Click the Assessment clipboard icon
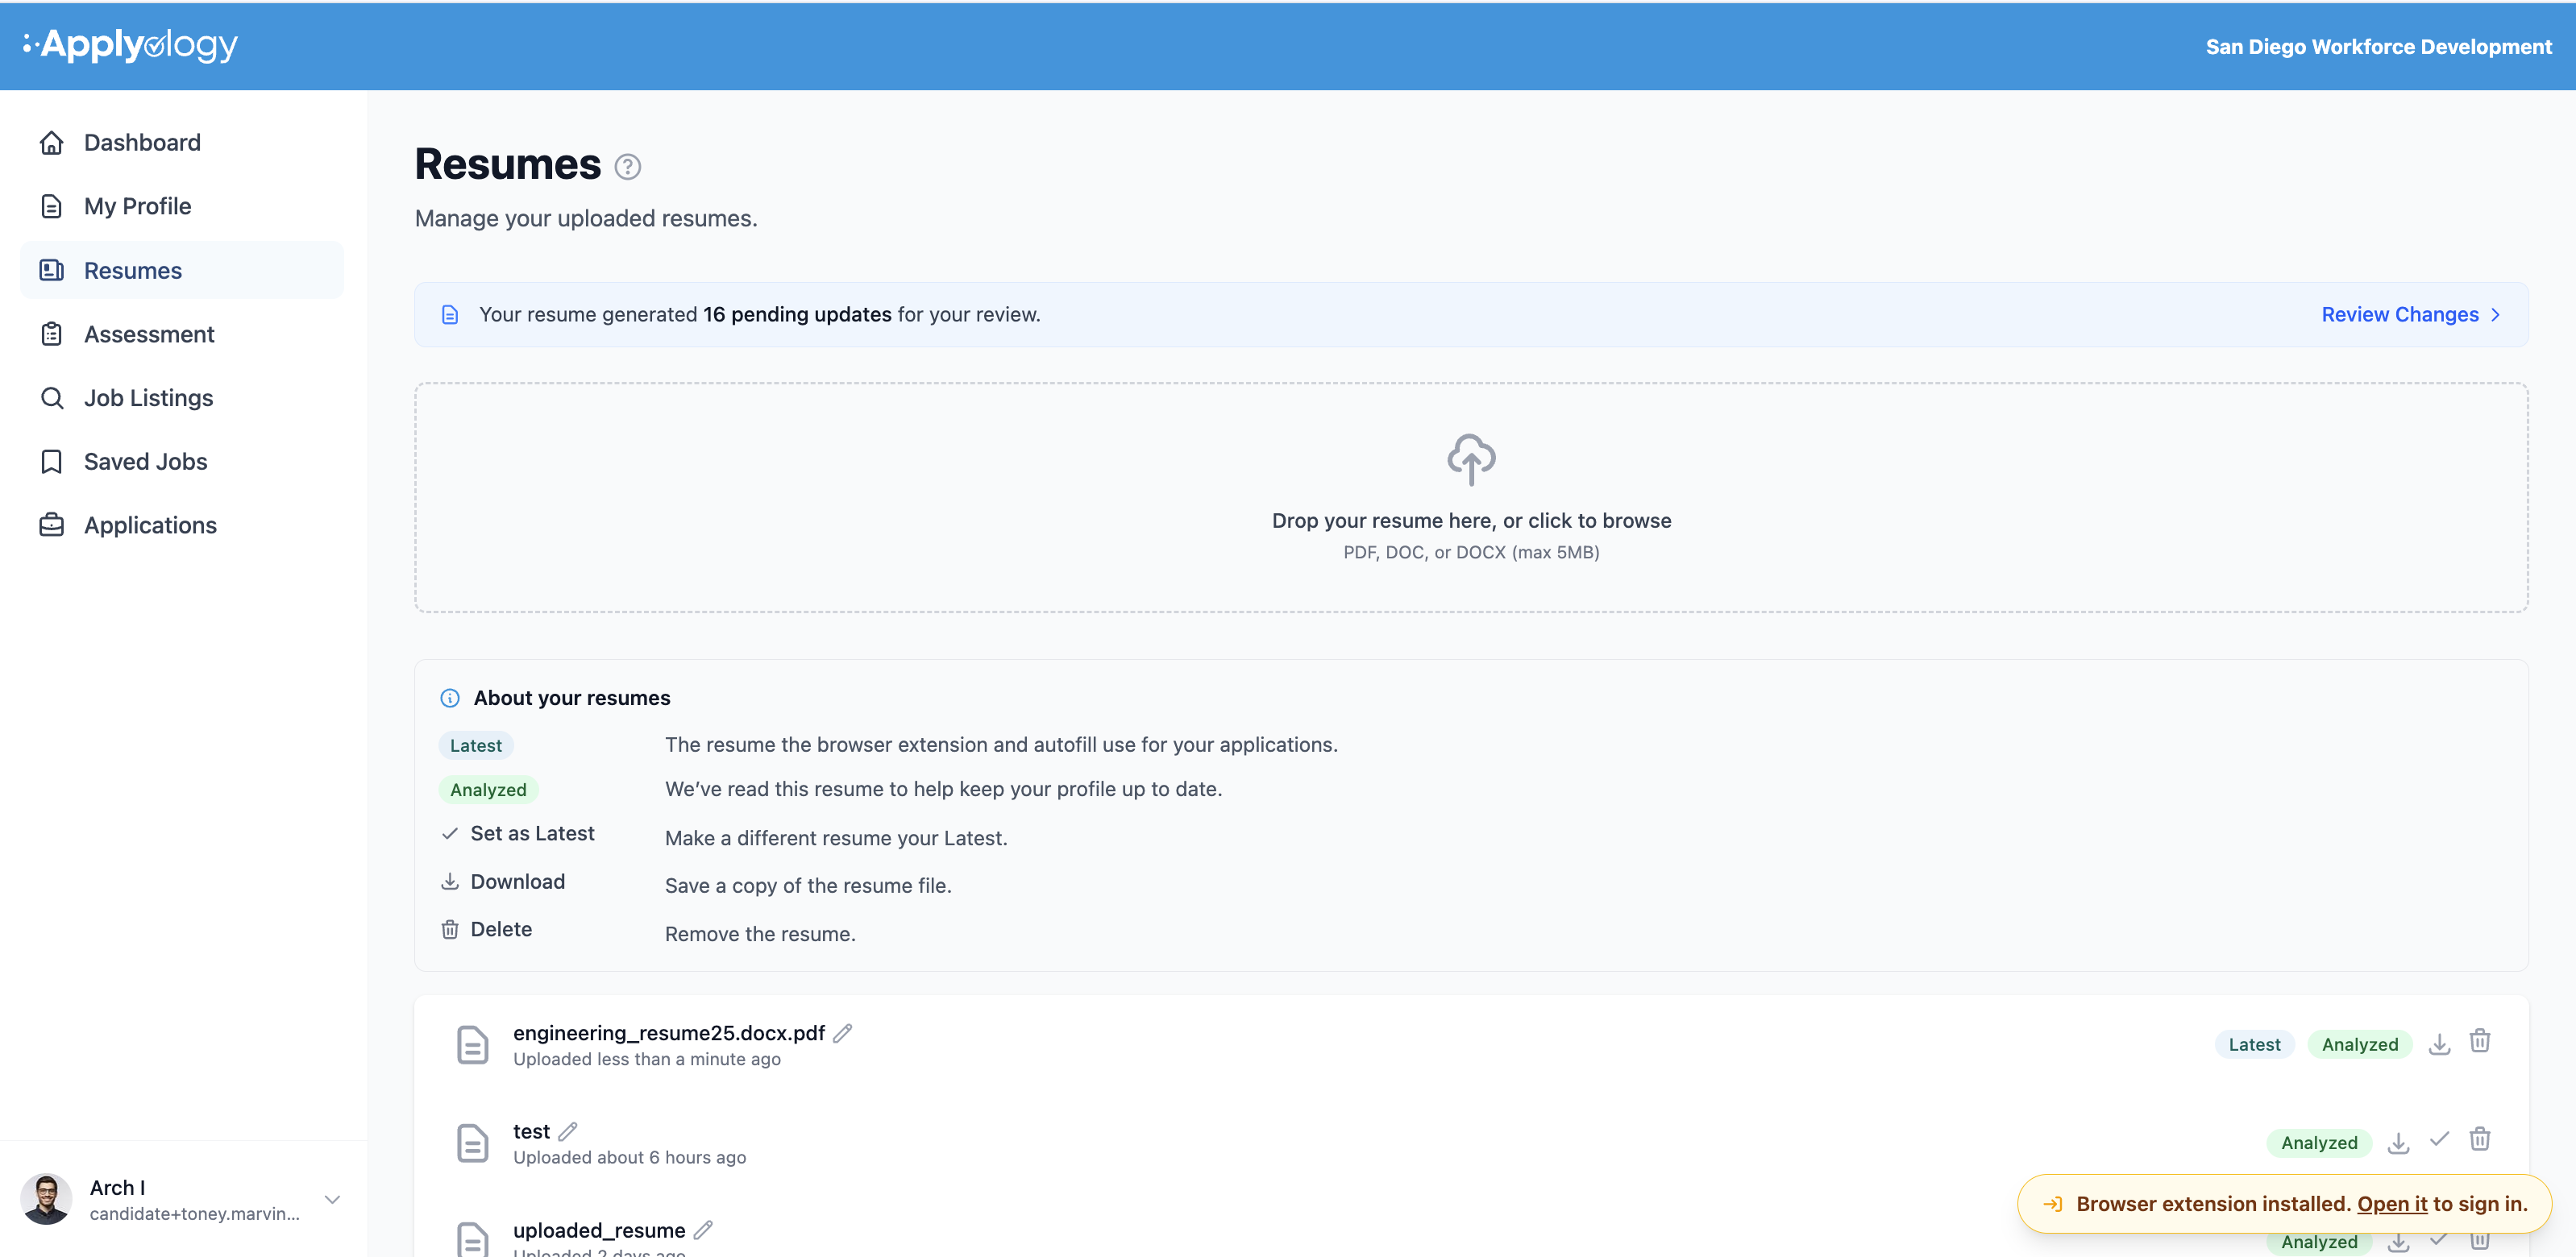The image size is (2576, 1257). (x=52, y=334)
